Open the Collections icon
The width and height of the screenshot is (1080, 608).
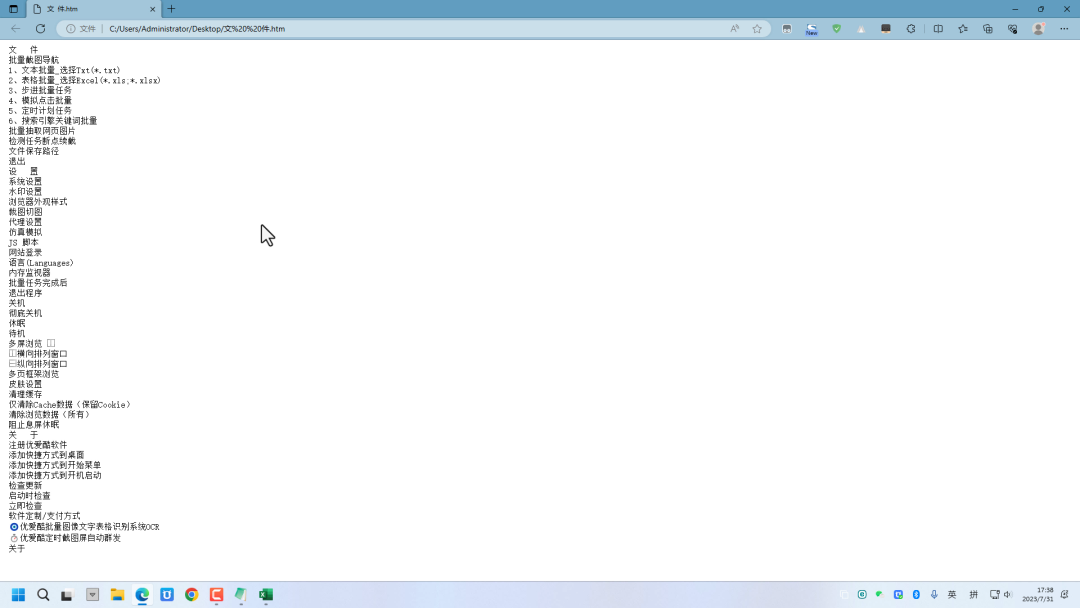point(988,29)
